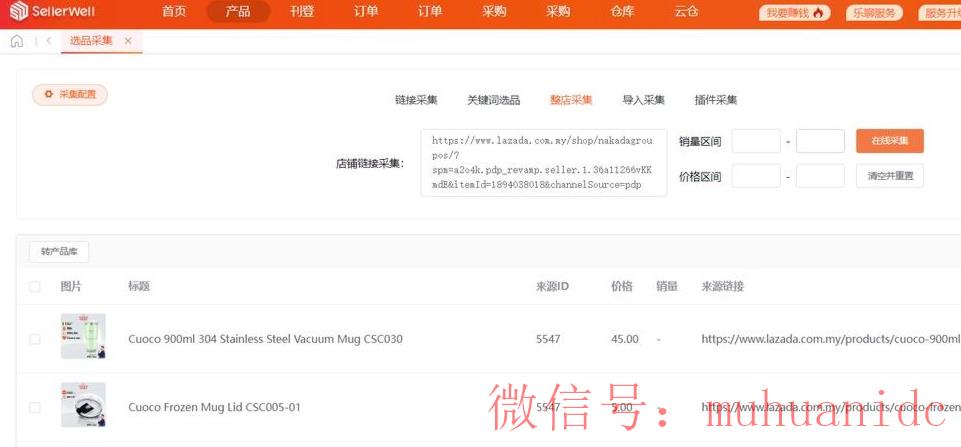Screen dimensions: 961x447
Task: Select the 插件采集 tab
Action: (716, 100)
